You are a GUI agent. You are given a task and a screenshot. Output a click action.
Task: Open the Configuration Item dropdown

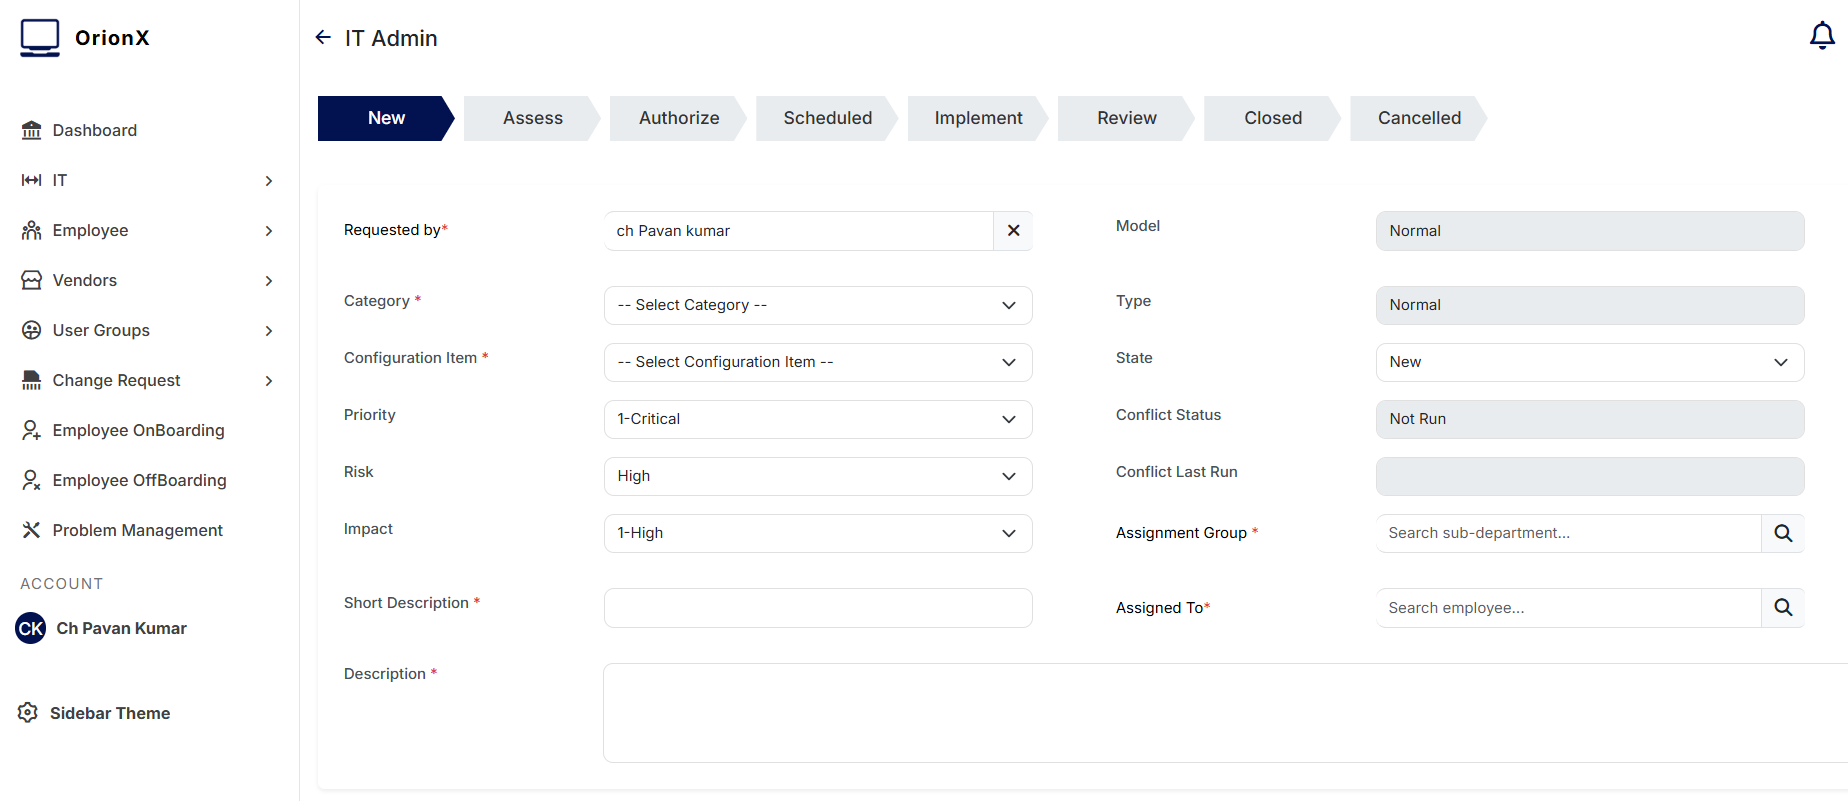pyautogui.click(x=817, y=363)
